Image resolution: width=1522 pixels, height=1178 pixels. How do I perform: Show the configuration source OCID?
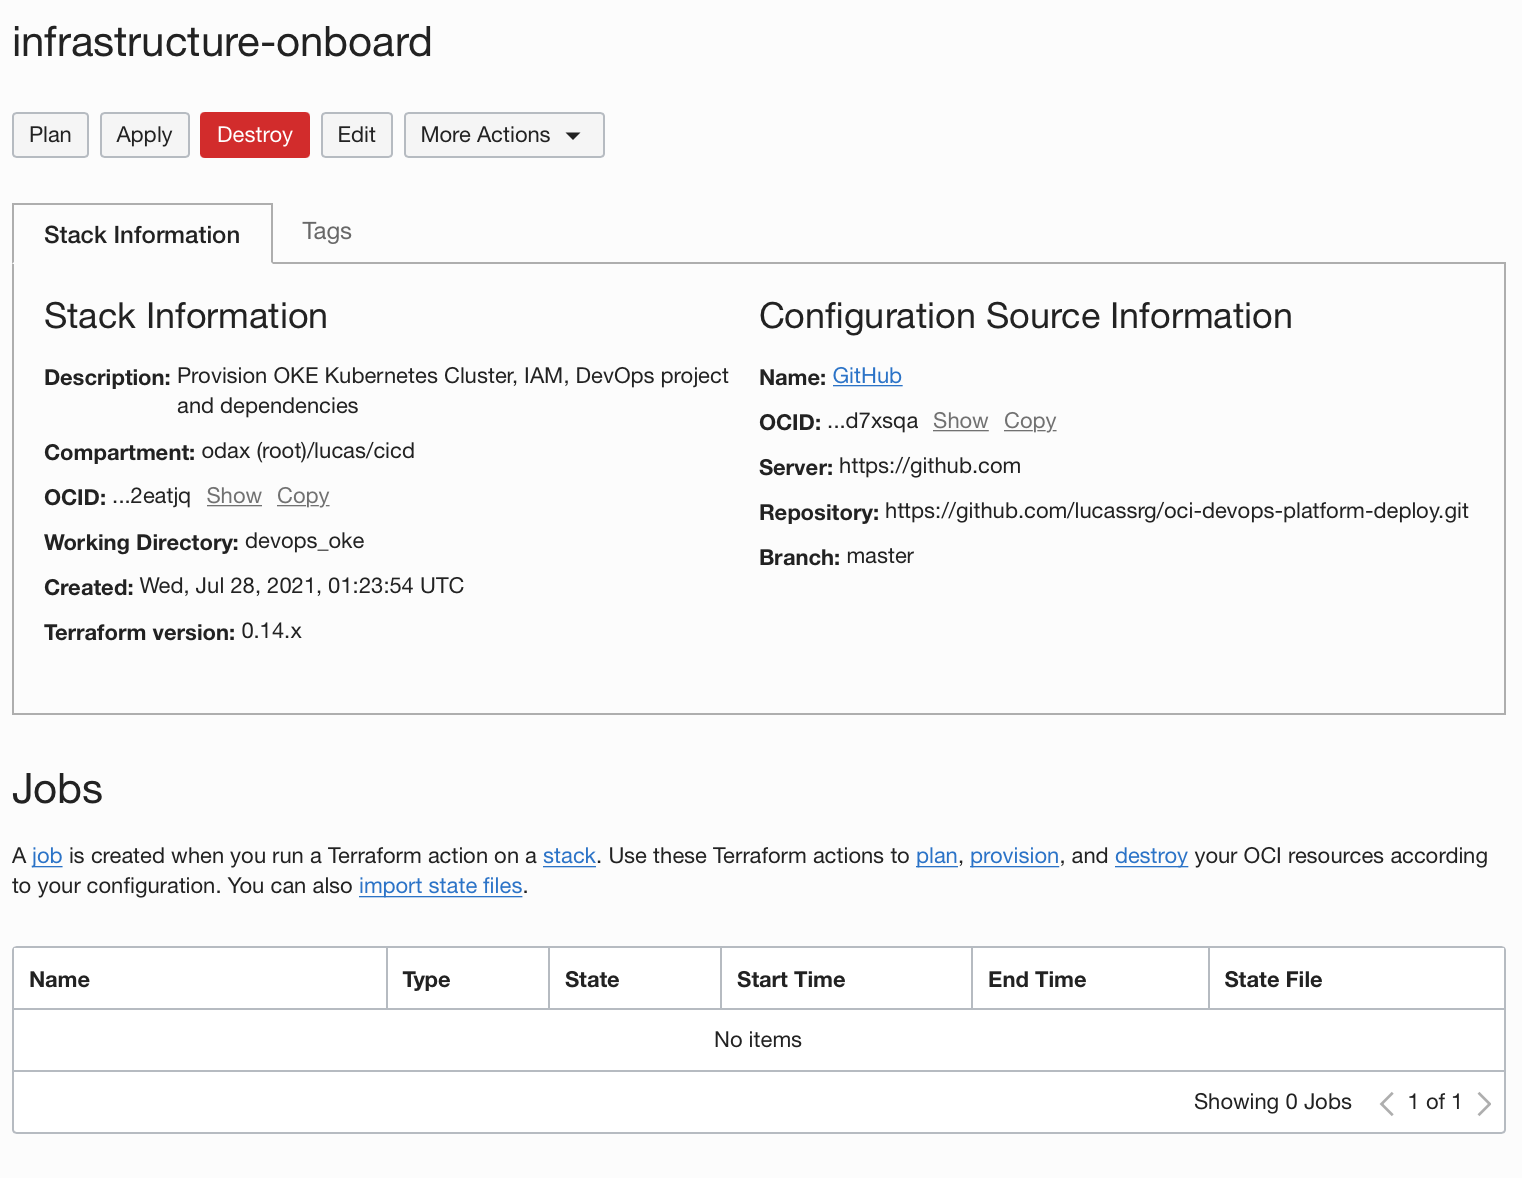(960, 421)
